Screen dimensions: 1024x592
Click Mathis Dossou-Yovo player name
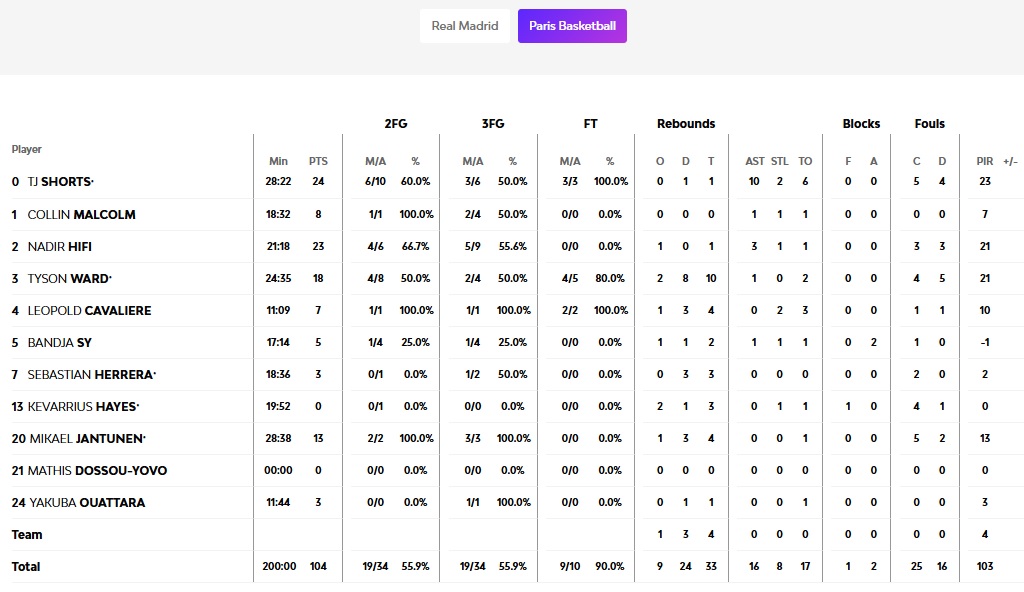97,470
